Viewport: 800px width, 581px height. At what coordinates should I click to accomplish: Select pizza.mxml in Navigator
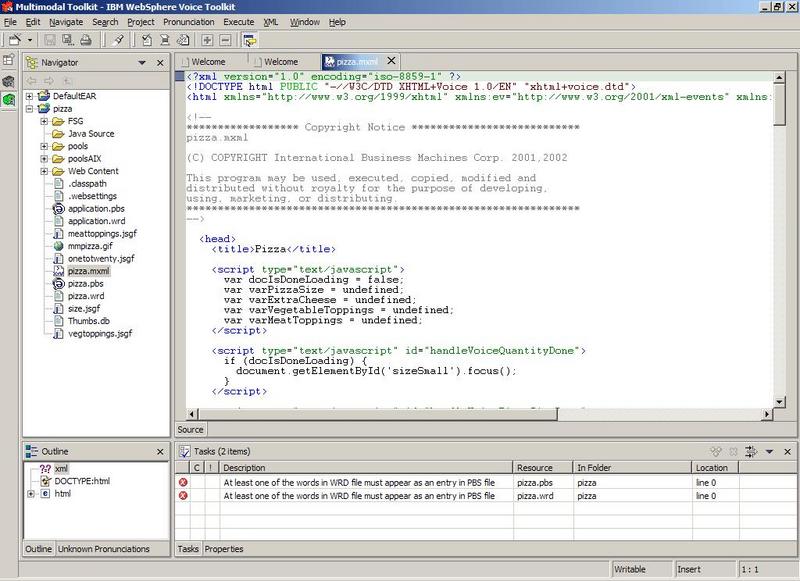point(88,271)
